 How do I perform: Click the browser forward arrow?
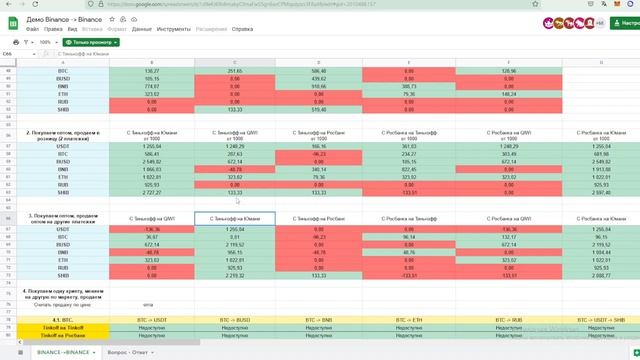coord(22,4)
